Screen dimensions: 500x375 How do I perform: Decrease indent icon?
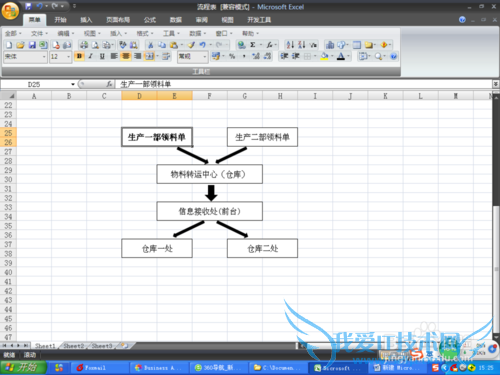tap(284, 56)
